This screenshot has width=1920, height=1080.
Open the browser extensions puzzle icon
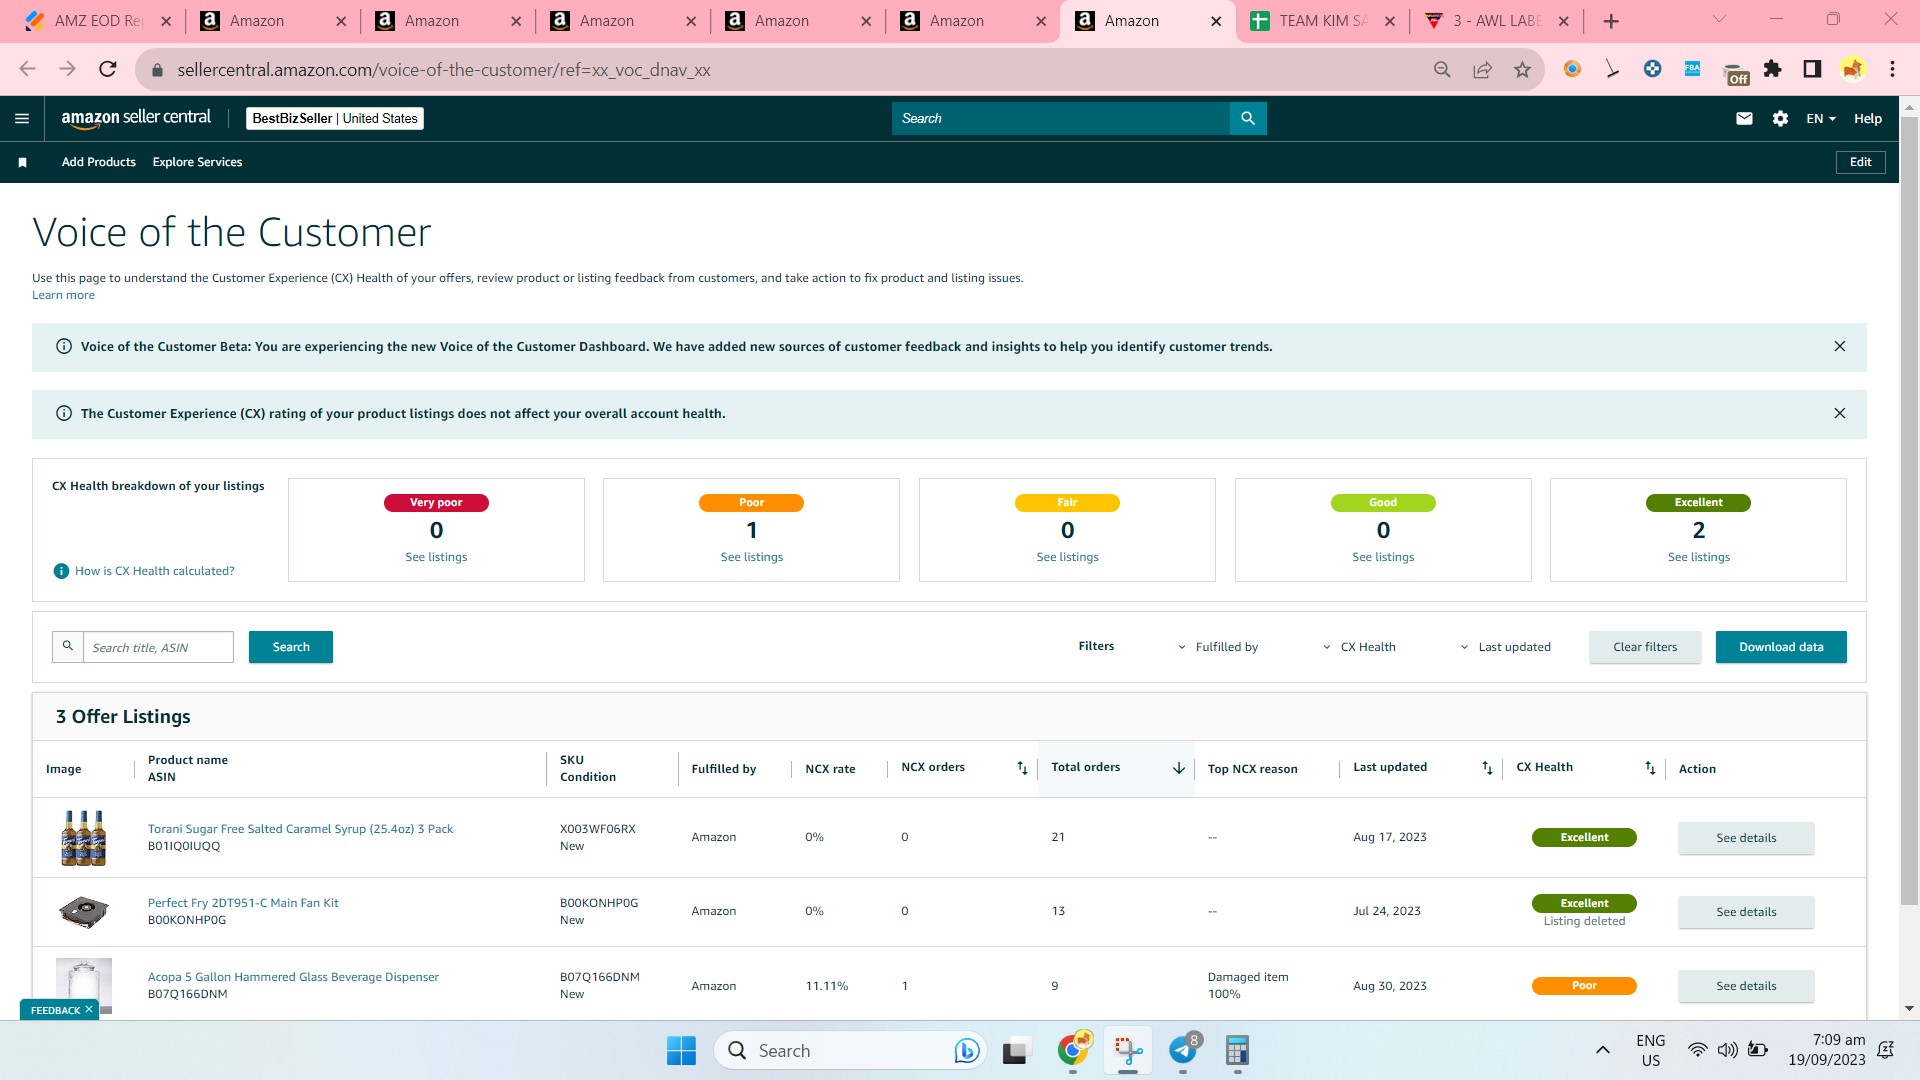point(1773,69)
